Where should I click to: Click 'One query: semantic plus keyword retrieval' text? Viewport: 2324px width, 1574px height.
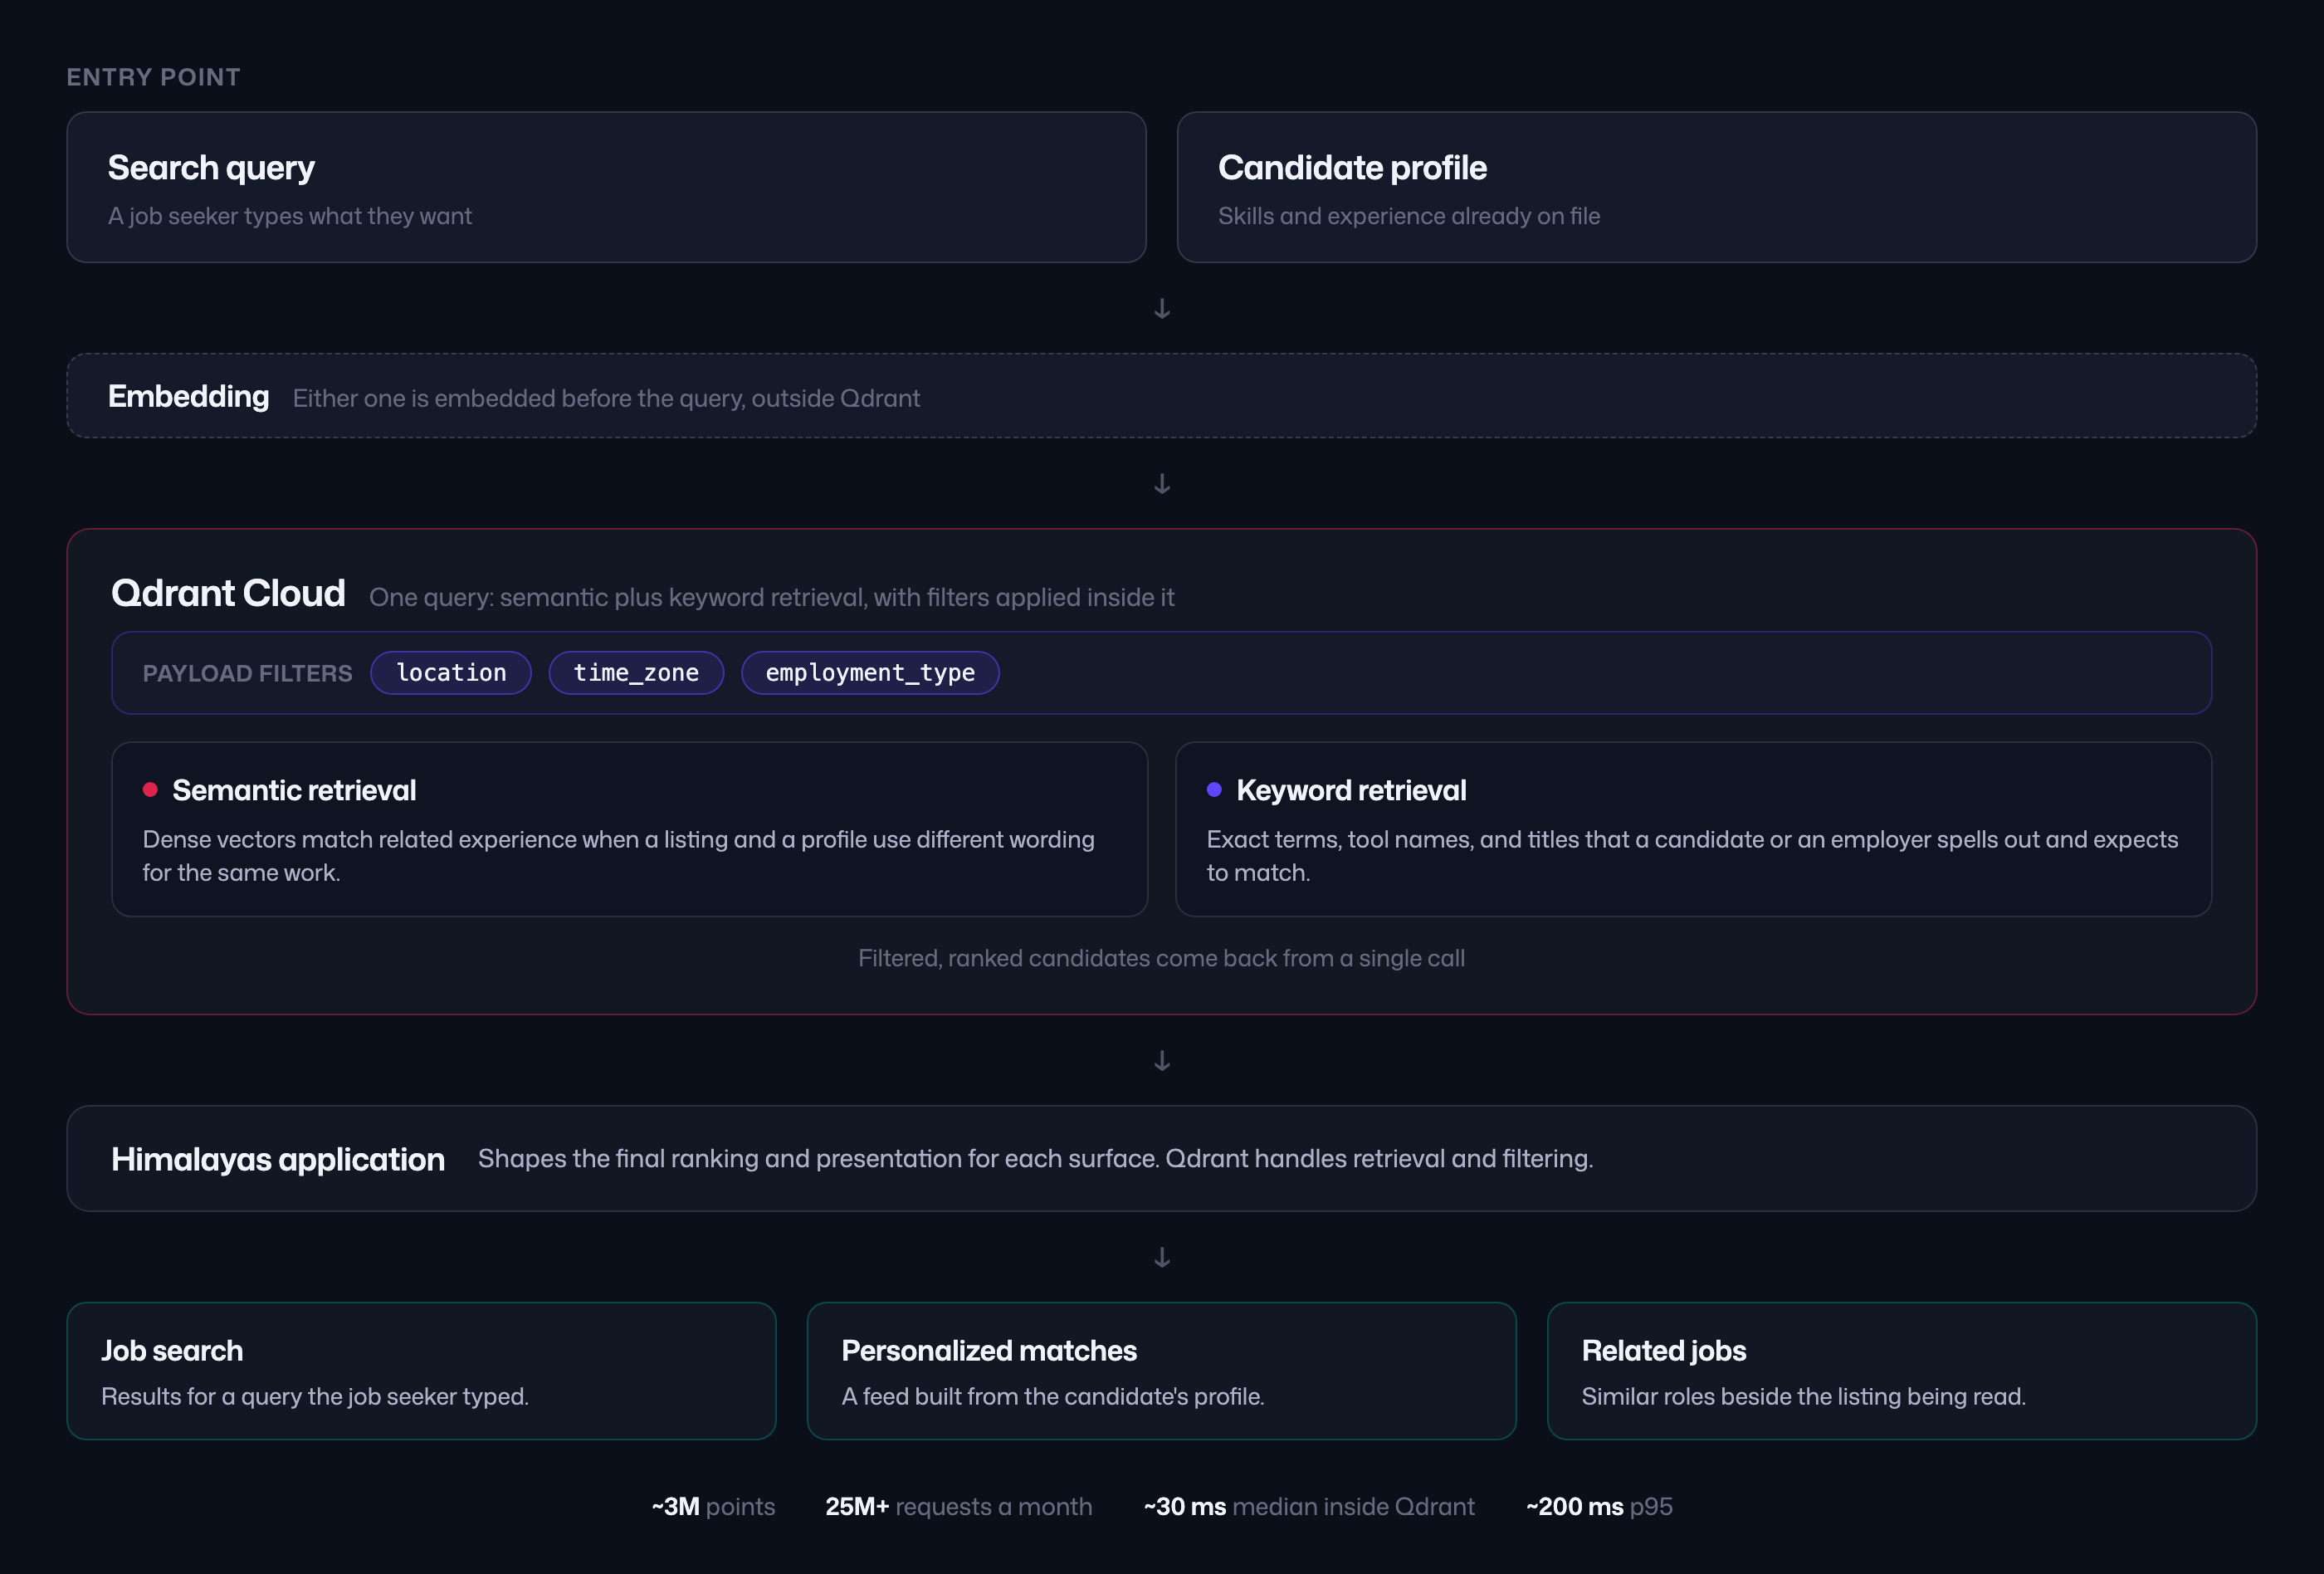771,597
